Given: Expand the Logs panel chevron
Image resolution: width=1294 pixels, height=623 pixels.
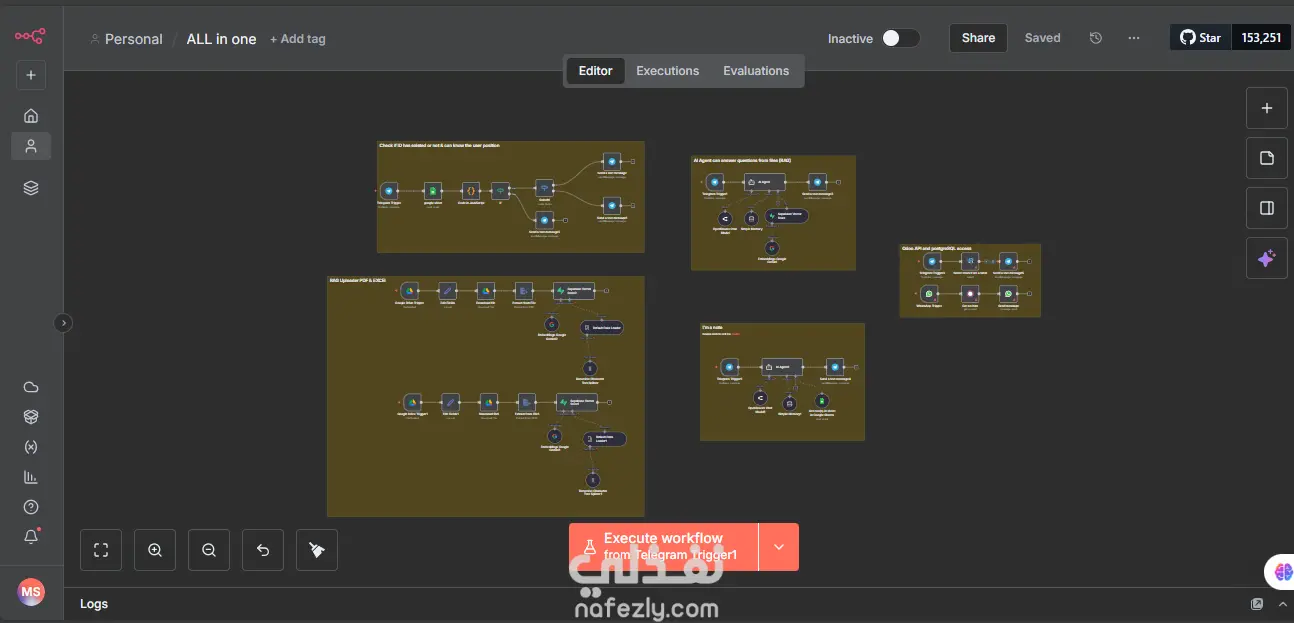Looking at the screenshot, I should click(1283, 604).
